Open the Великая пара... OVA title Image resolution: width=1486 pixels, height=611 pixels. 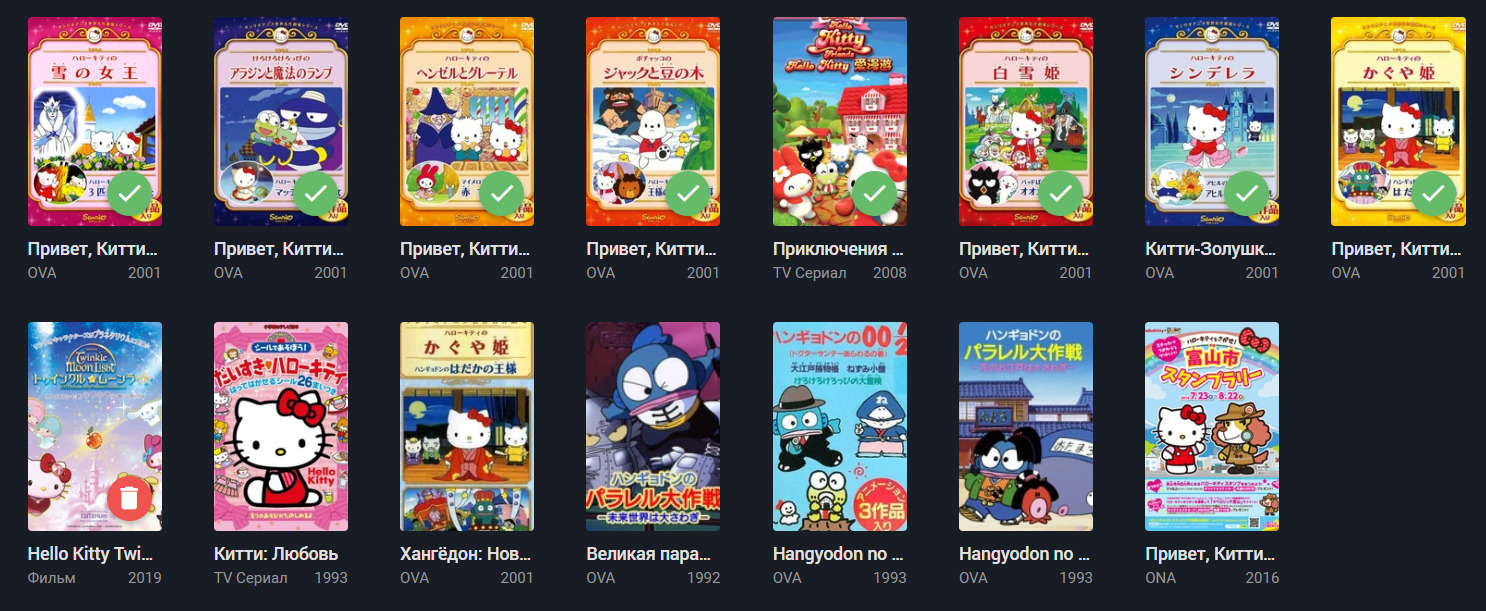(652, 554)
